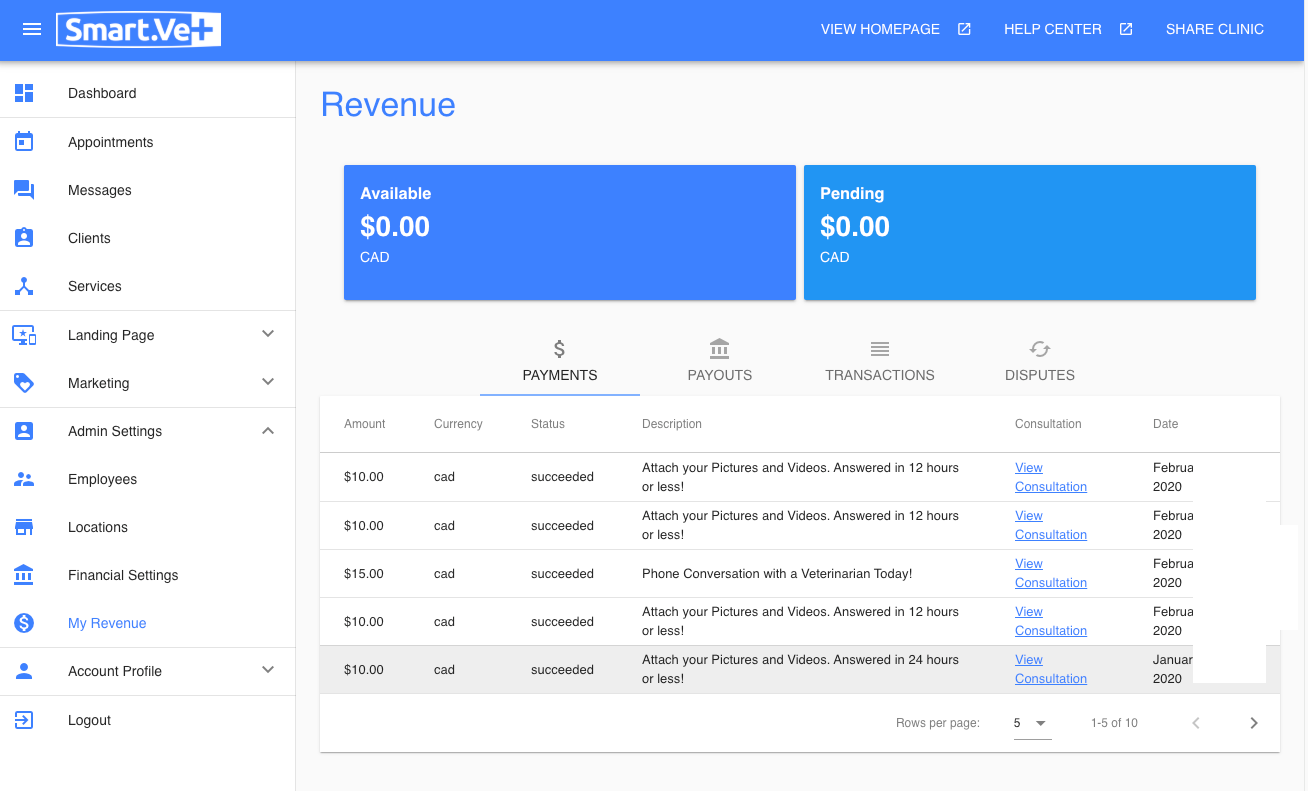Open Locations in Admin Settings
The height and width of the screenshot is (791, 1308).
click(x=147, y=527)
